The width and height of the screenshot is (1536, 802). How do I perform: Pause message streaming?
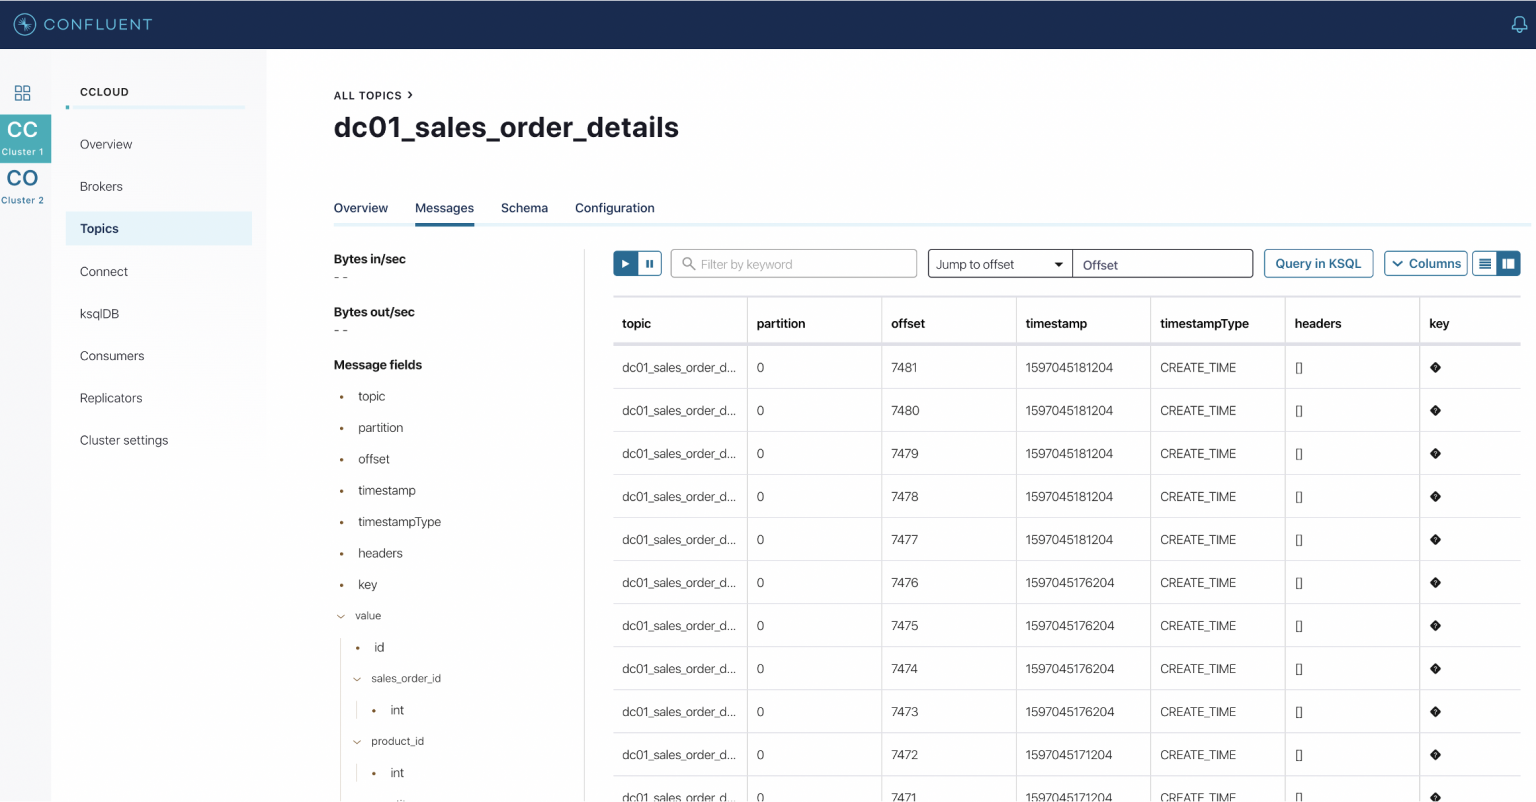tap(648, 263)
